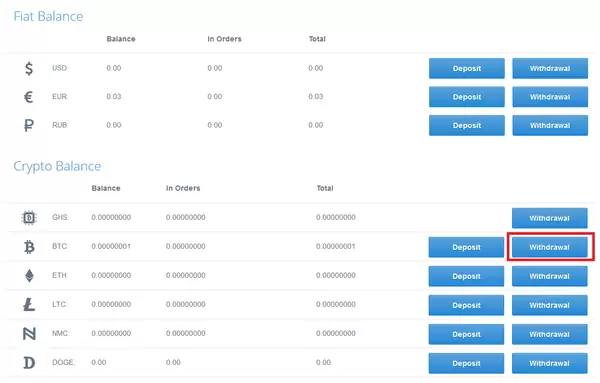This screenshot has width=600, height=383.
Task: Withdraw from the NMC balance
Action: click(549, 334)
